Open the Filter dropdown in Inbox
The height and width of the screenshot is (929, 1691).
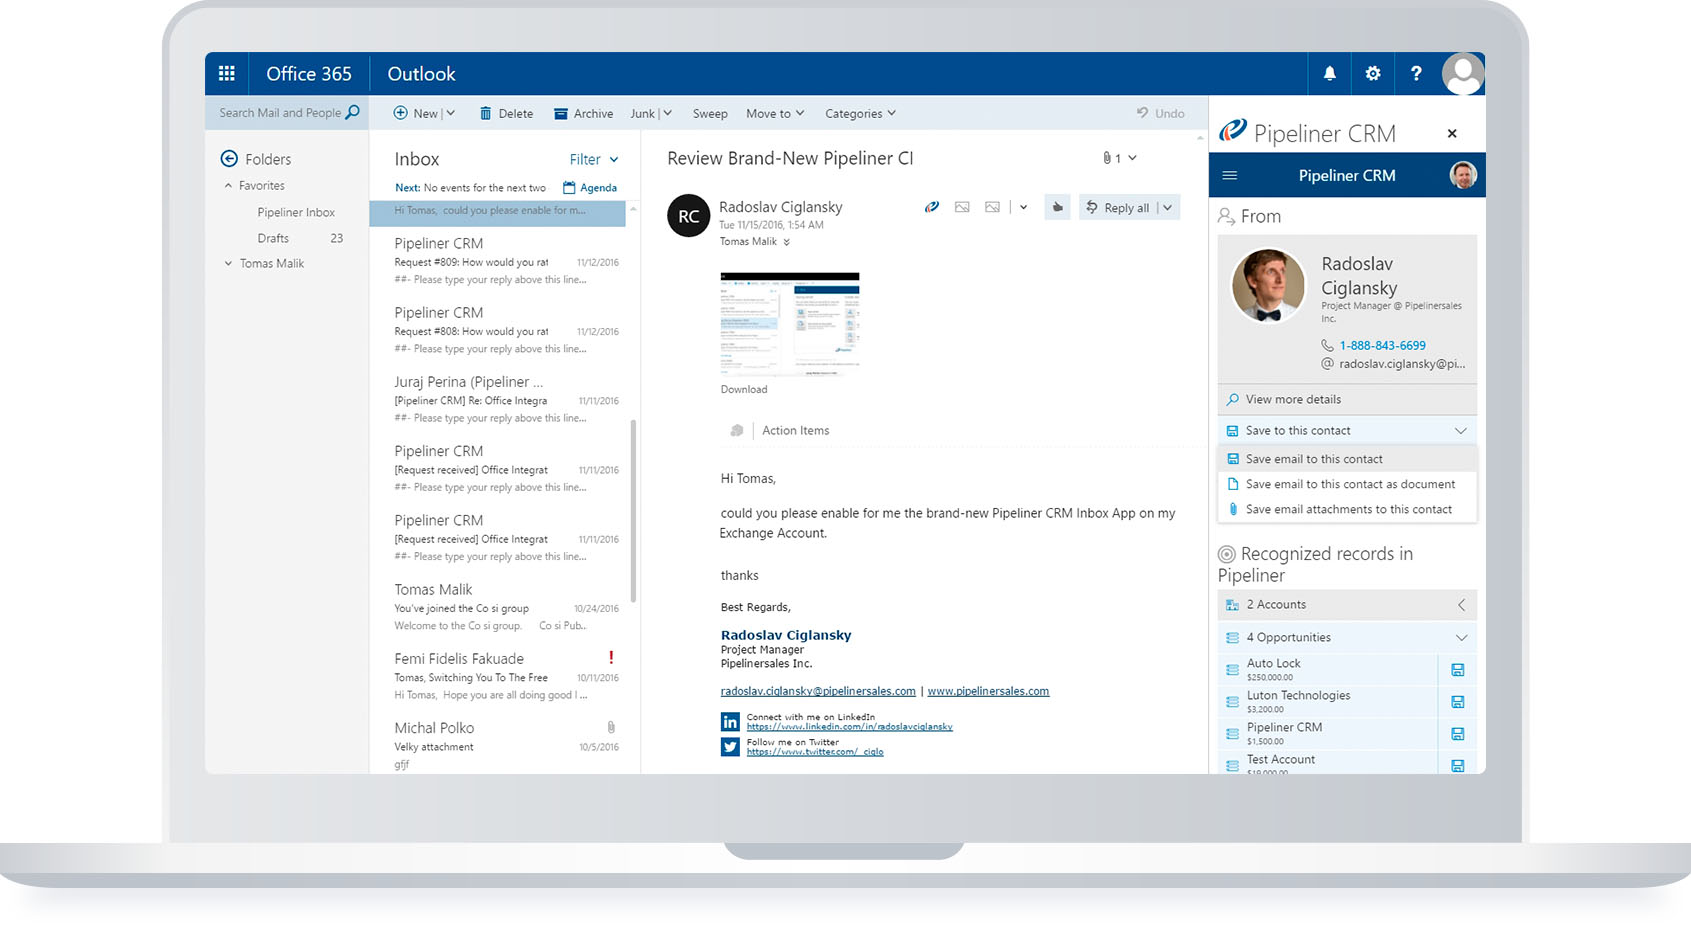(x=594, y=159)
